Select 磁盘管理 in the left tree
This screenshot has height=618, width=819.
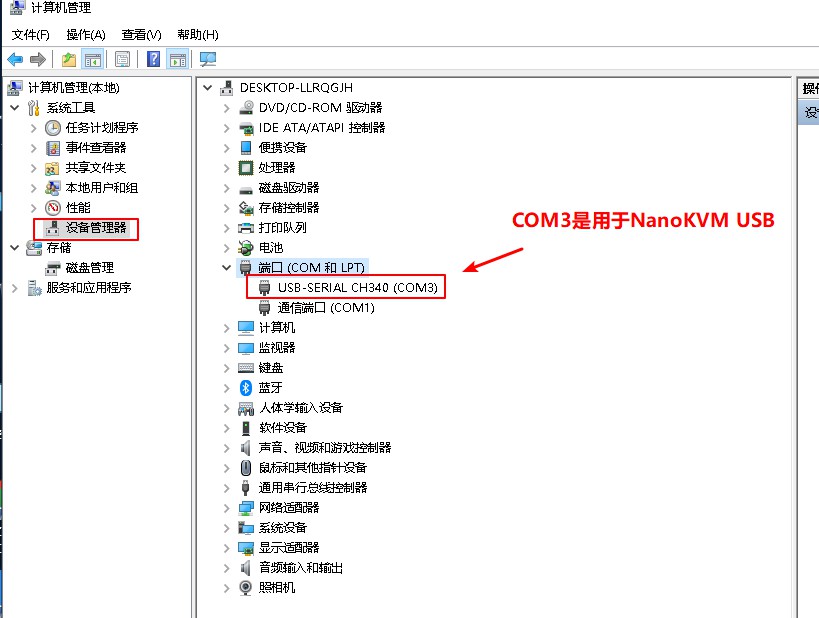(89, 268)
